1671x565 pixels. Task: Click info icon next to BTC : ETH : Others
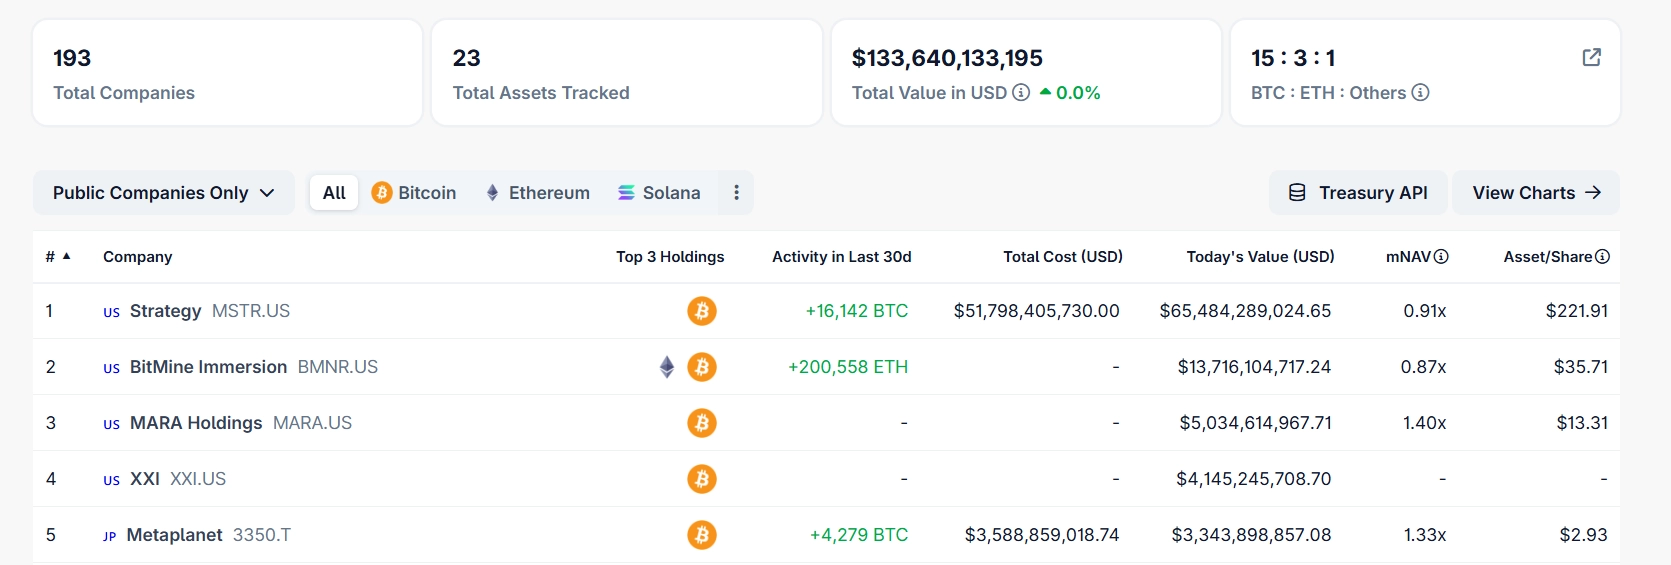click(x=1420, y=93)
